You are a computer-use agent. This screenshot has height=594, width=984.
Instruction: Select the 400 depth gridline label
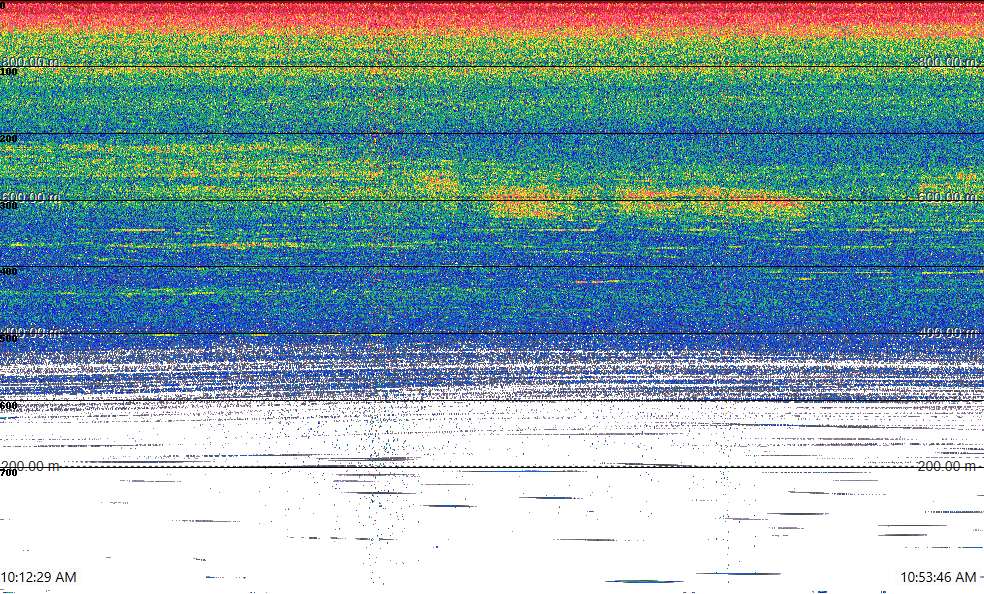point(9,272)
